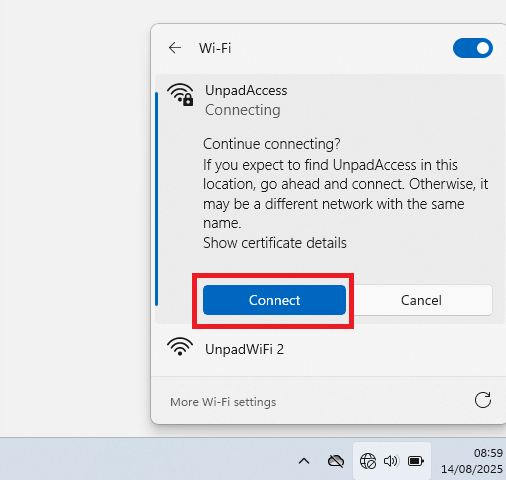Click the Continue connecting? prompt text
Screen dimensions: 506x480
[x=272, y=144]
